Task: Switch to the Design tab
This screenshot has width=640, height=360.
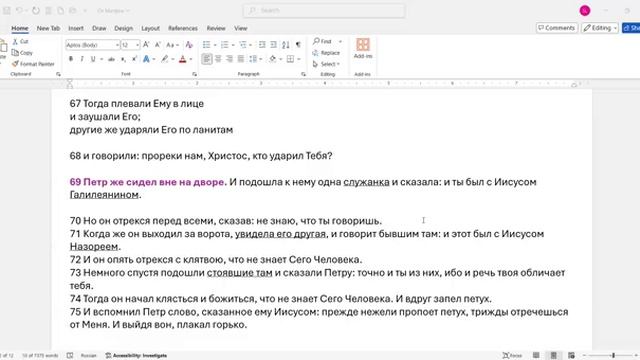Action: click(124, 28)
